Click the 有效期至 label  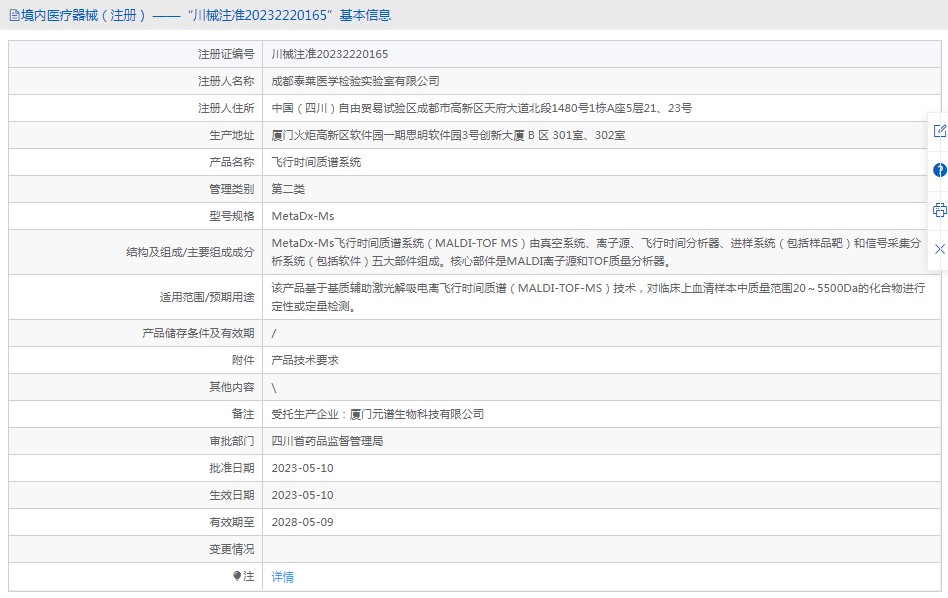pos(232,522)
